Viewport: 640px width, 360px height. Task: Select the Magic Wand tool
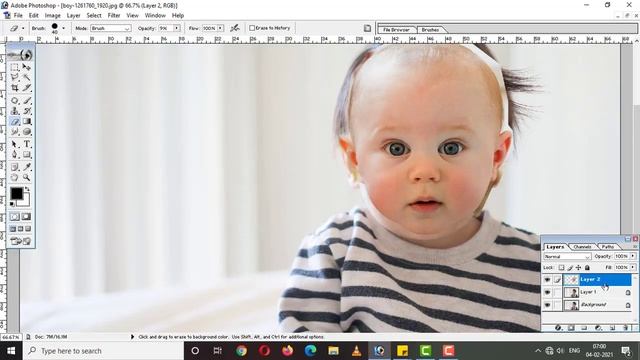(x=27, y=77)
